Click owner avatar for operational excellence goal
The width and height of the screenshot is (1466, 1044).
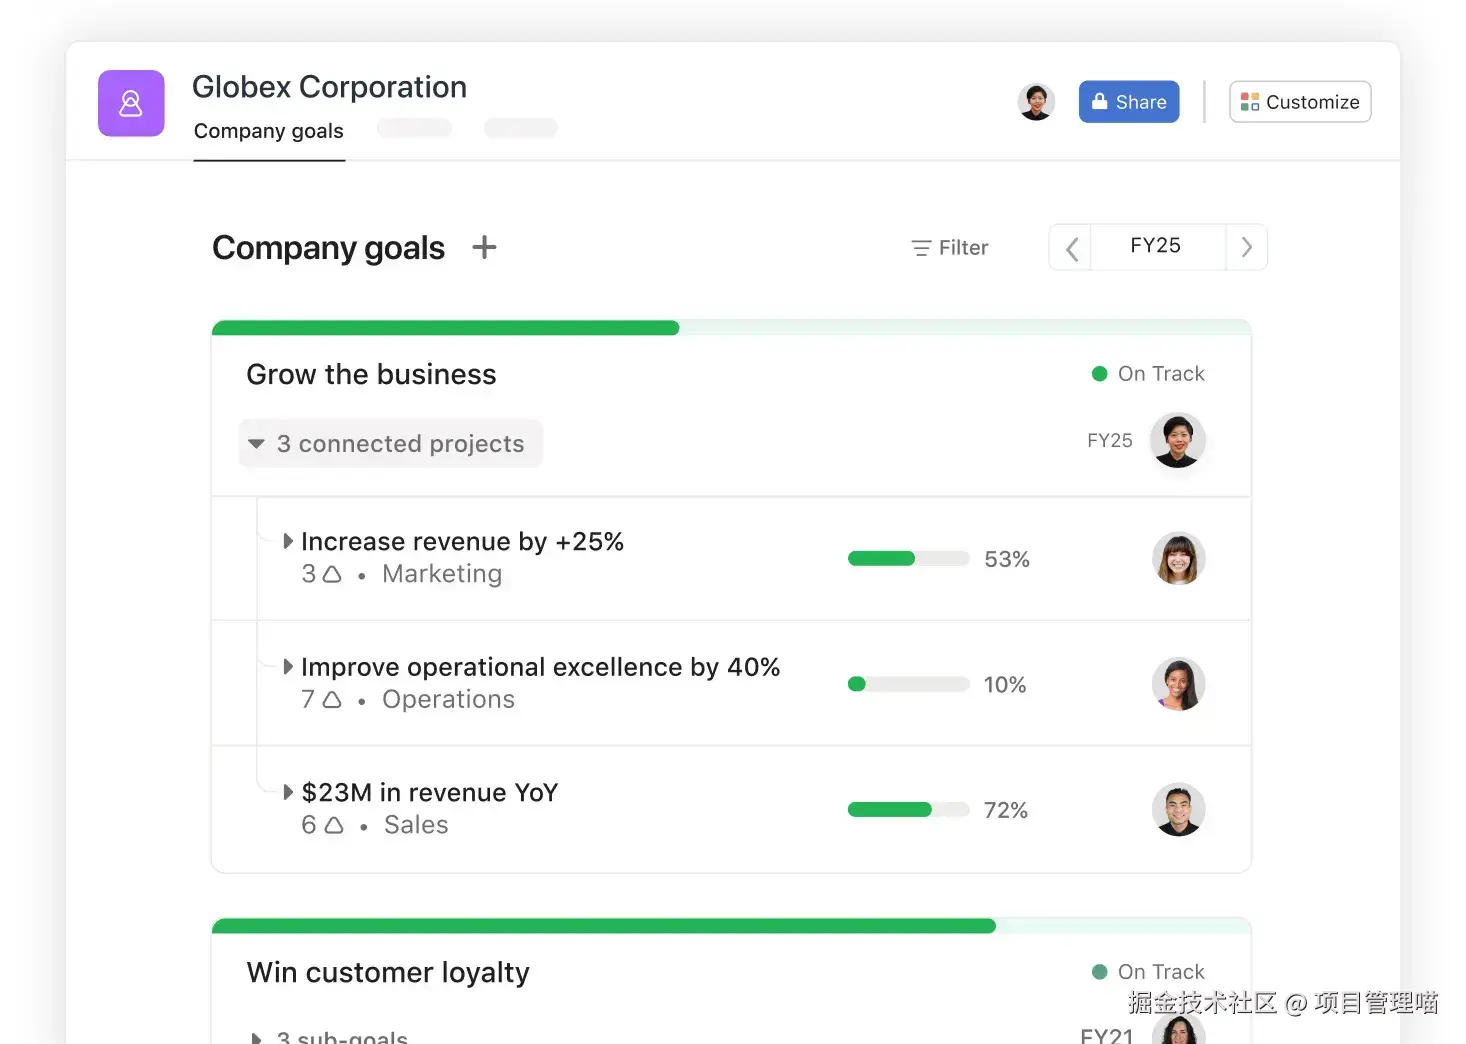1178,684
